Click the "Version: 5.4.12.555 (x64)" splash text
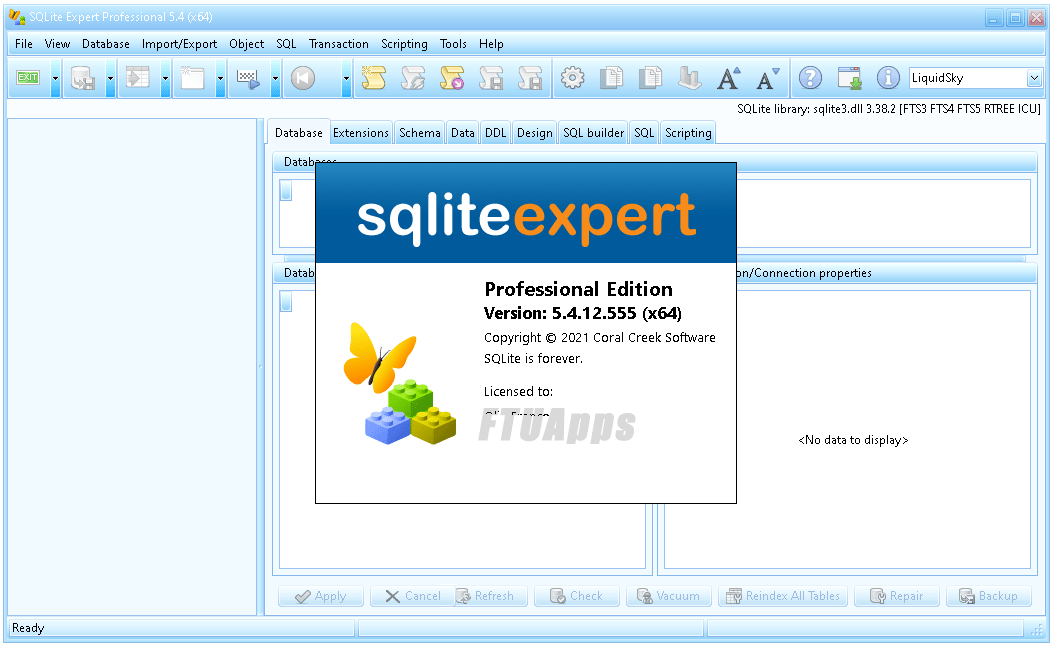Image resolution: width=1051 pixels, height=645 pixels. pyautogui.click(x=582, y=313)
